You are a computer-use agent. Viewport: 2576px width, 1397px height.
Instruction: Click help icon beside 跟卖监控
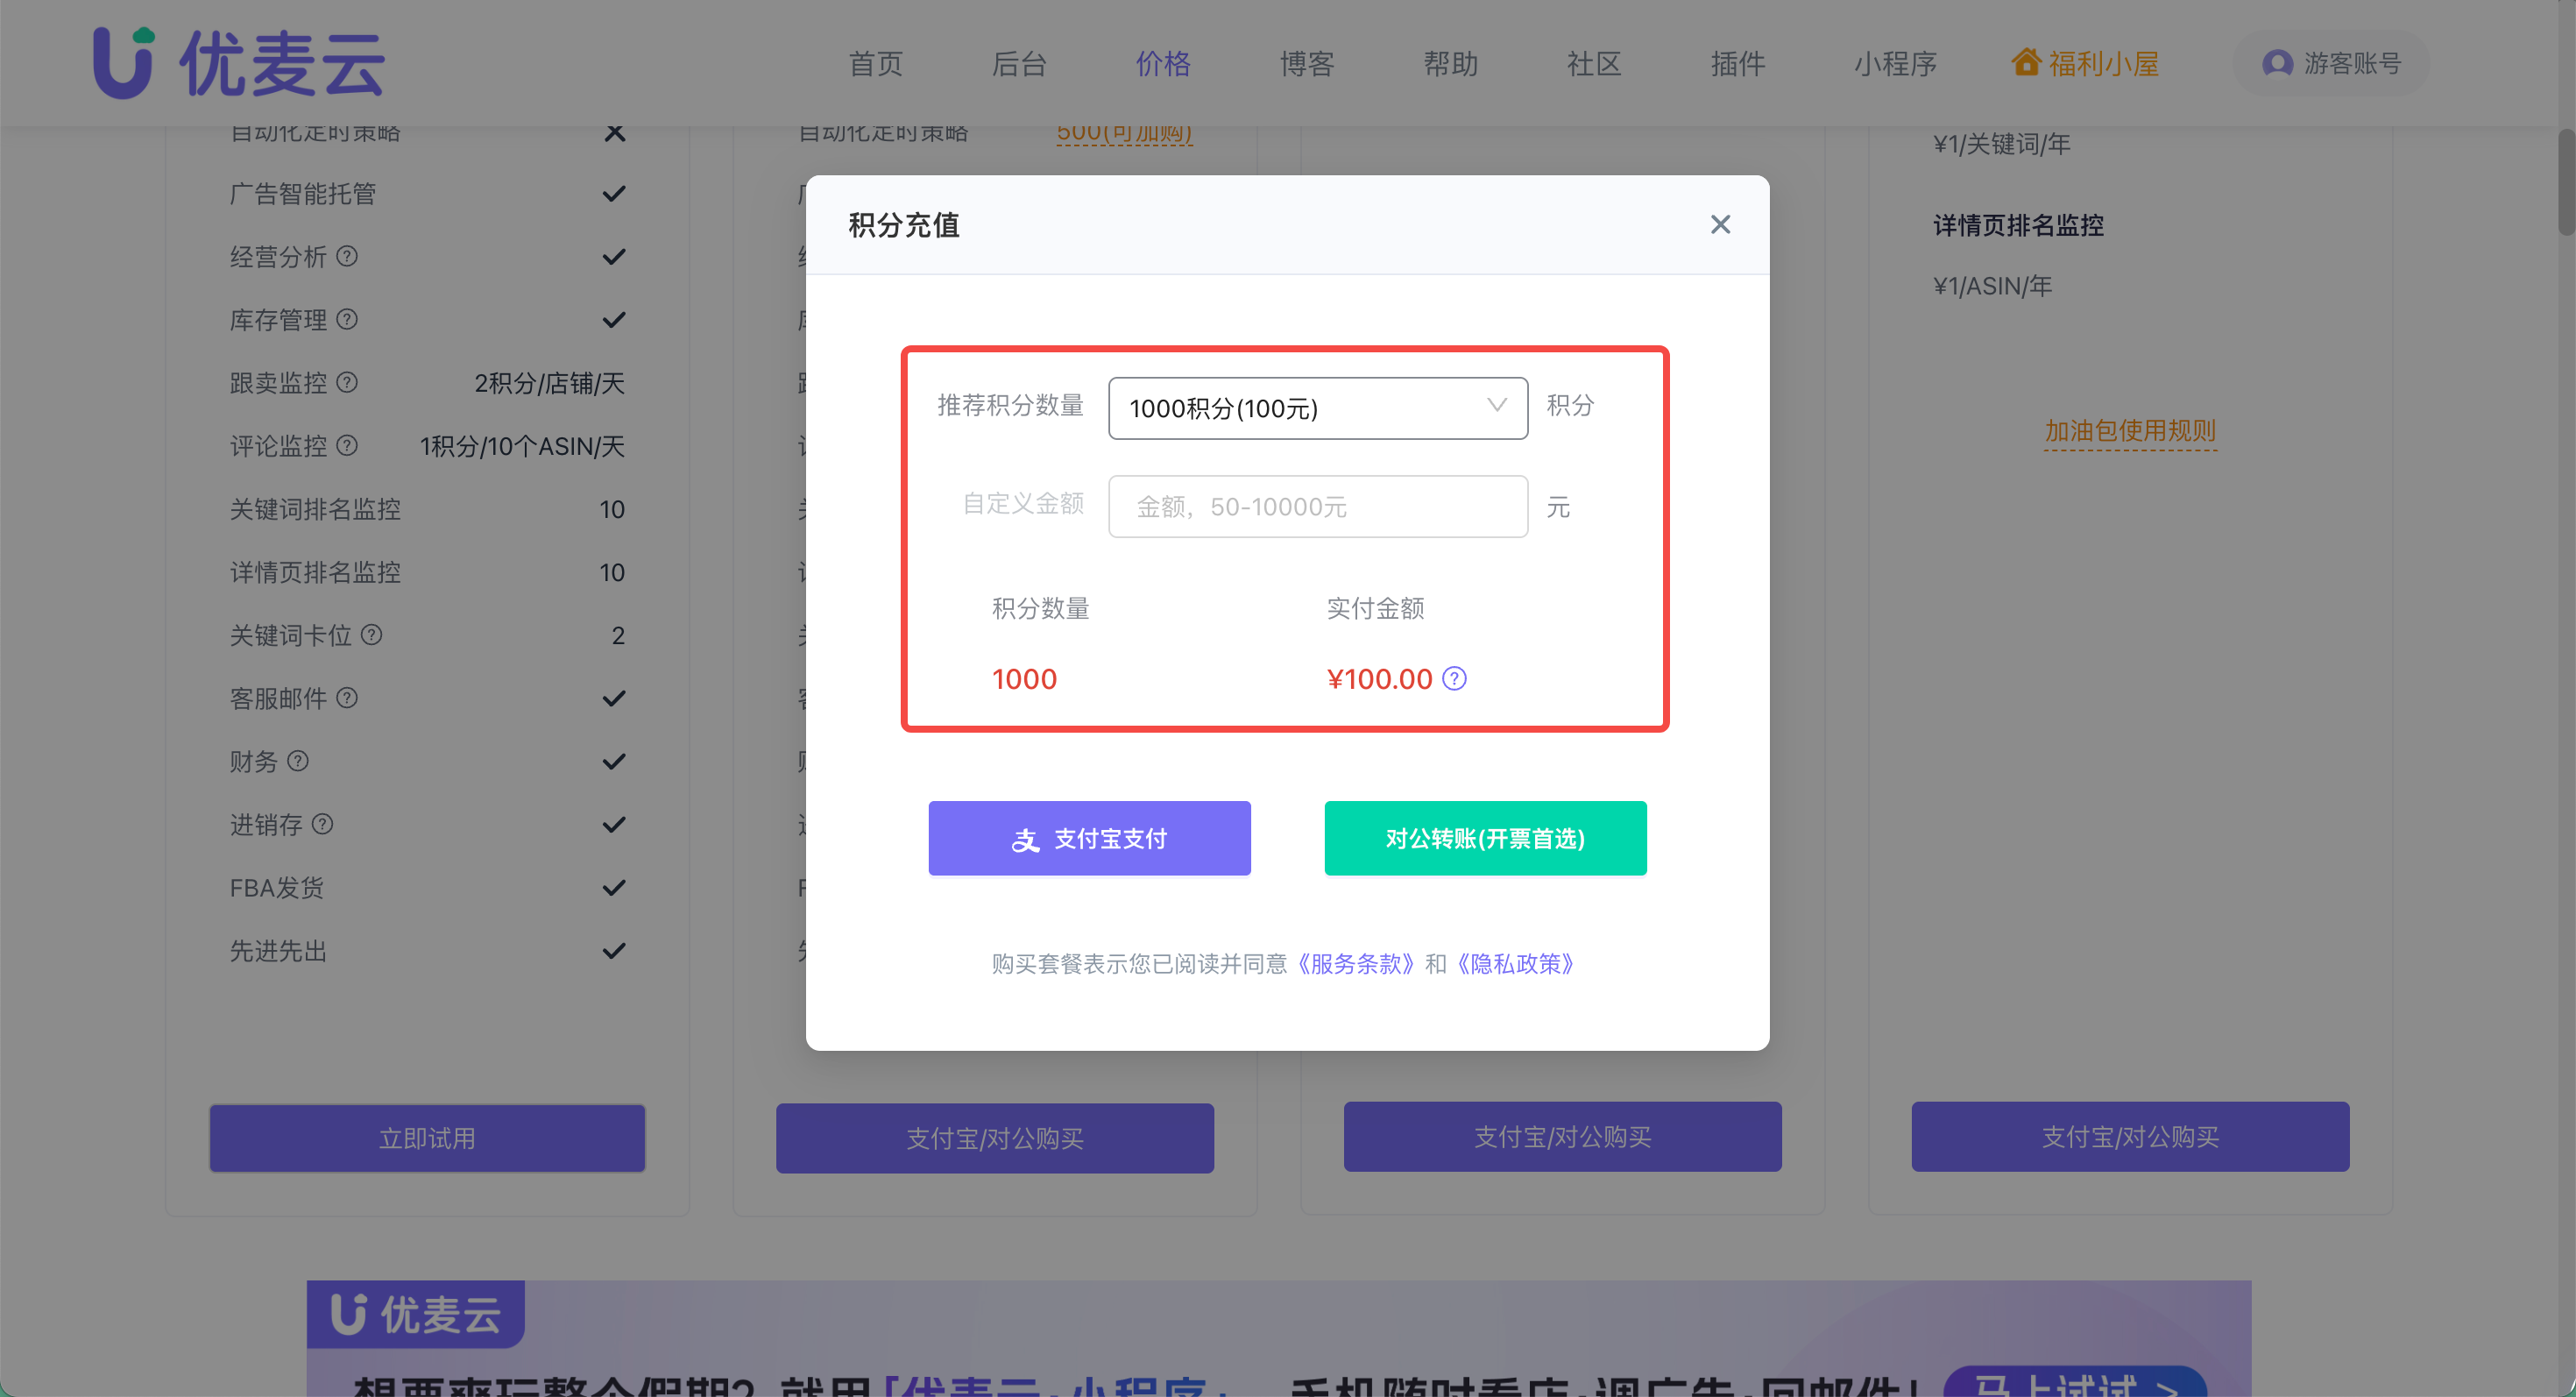(347, 382)
